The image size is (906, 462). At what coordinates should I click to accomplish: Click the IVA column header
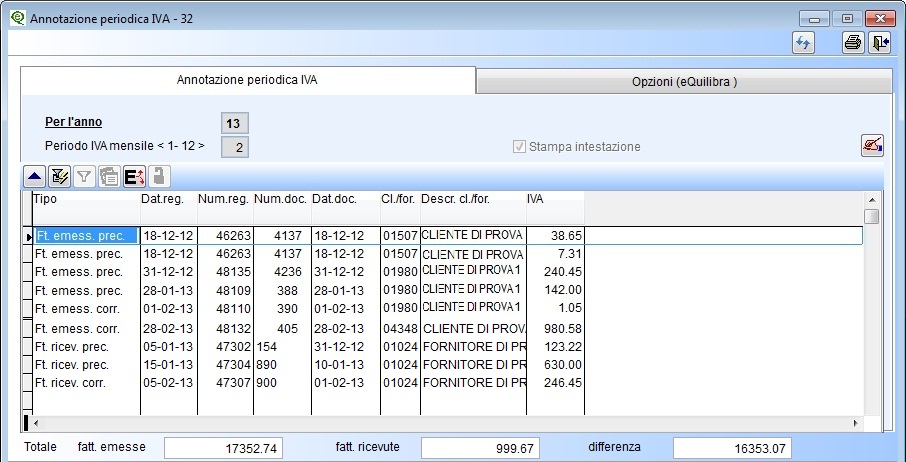[555, 208]
